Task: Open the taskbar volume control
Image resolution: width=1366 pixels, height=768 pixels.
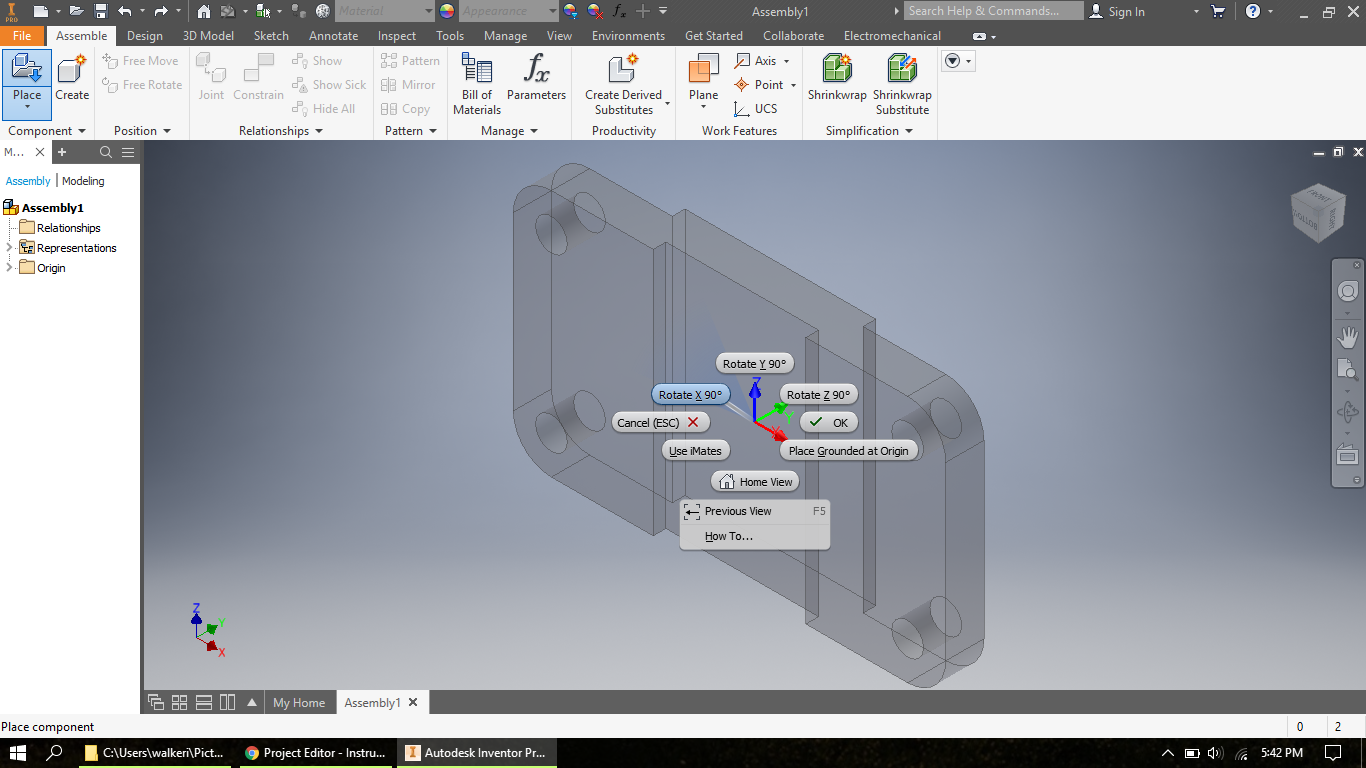Action: 1213,752
